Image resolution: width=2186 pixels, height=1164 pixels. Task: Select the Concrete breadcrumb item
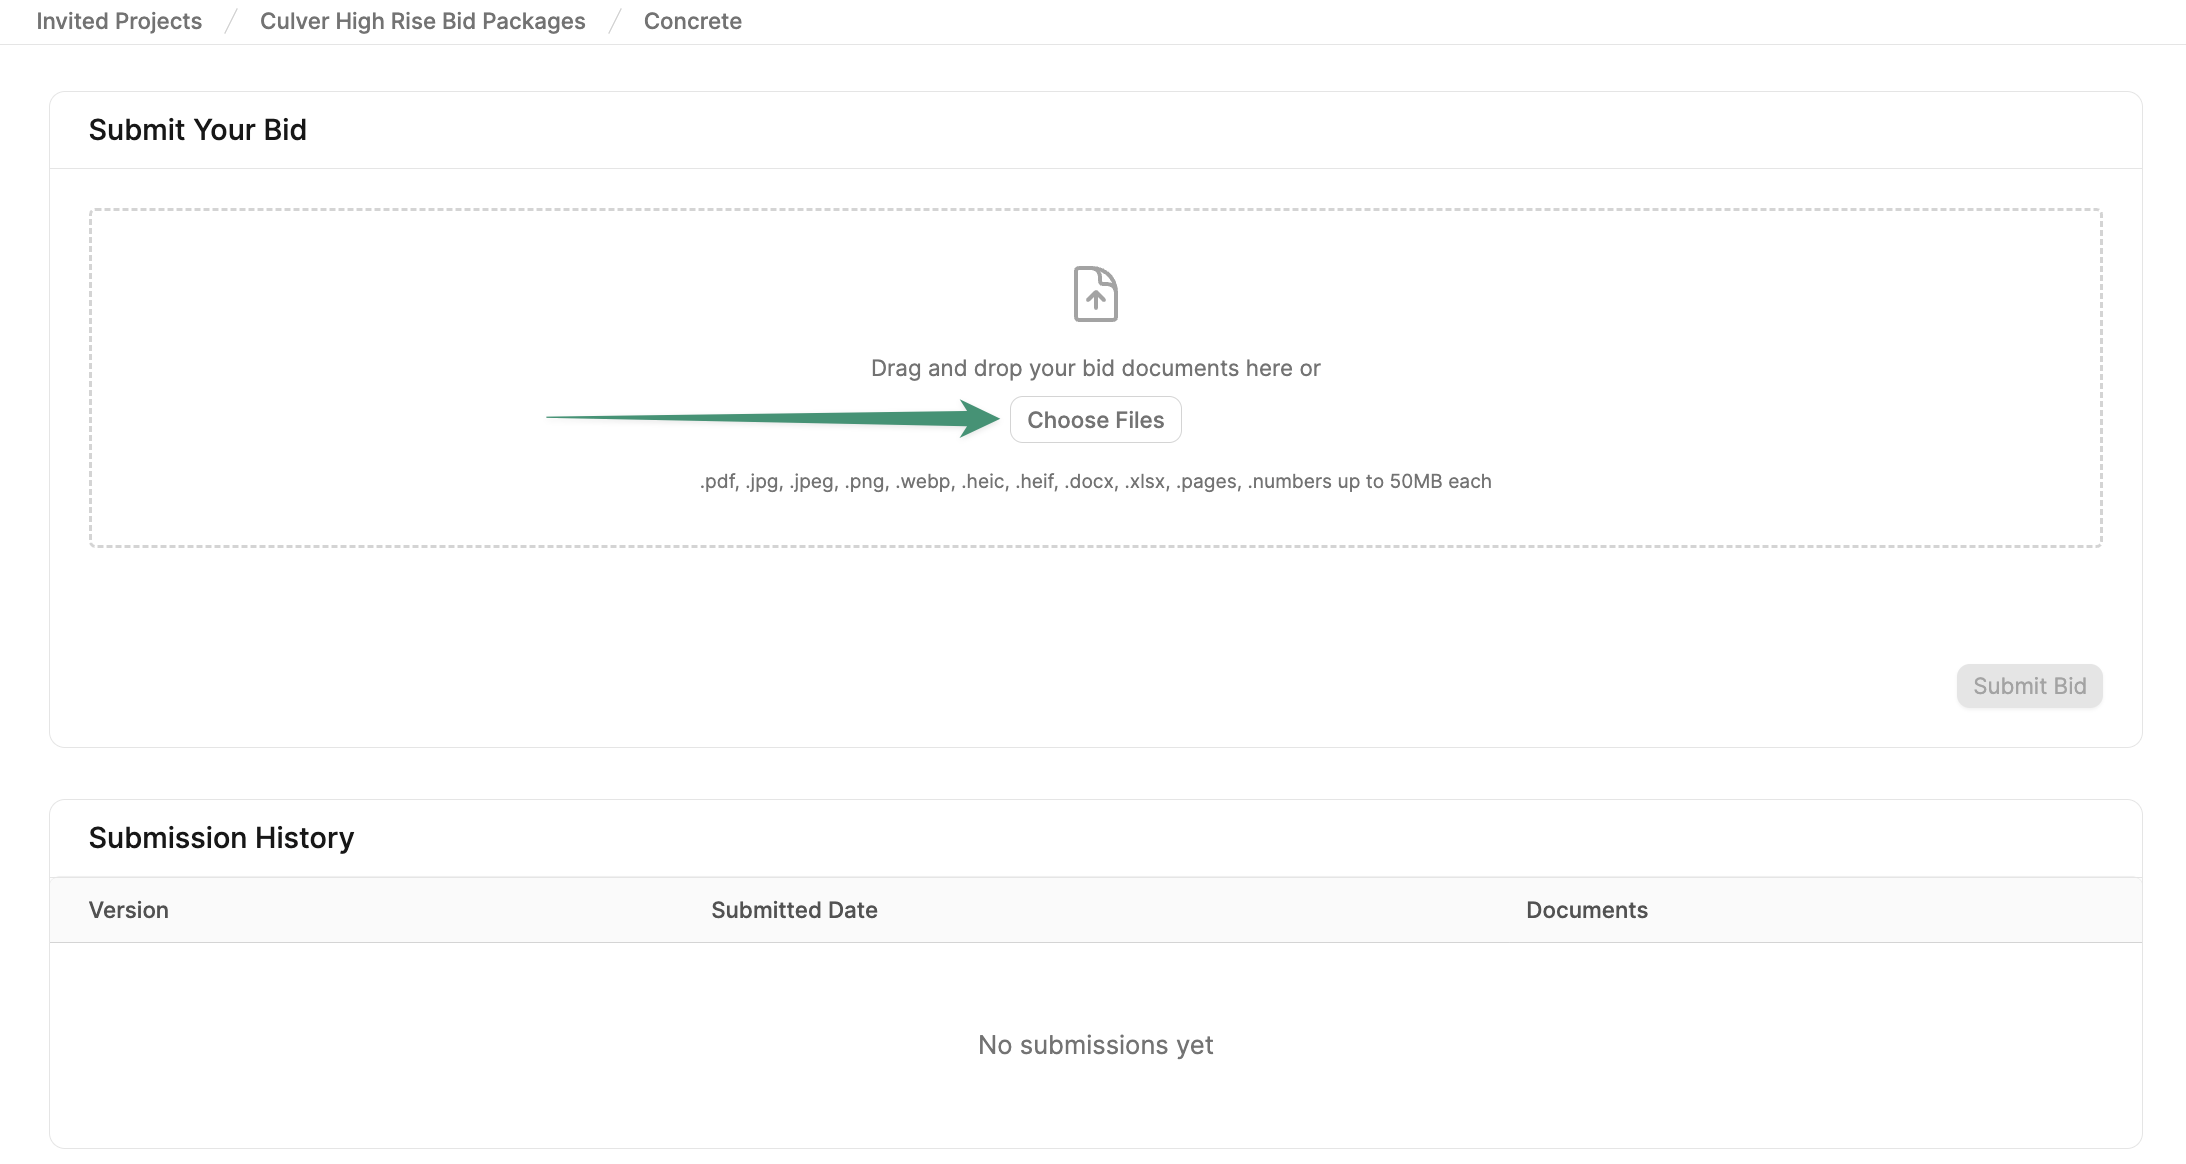692,21
